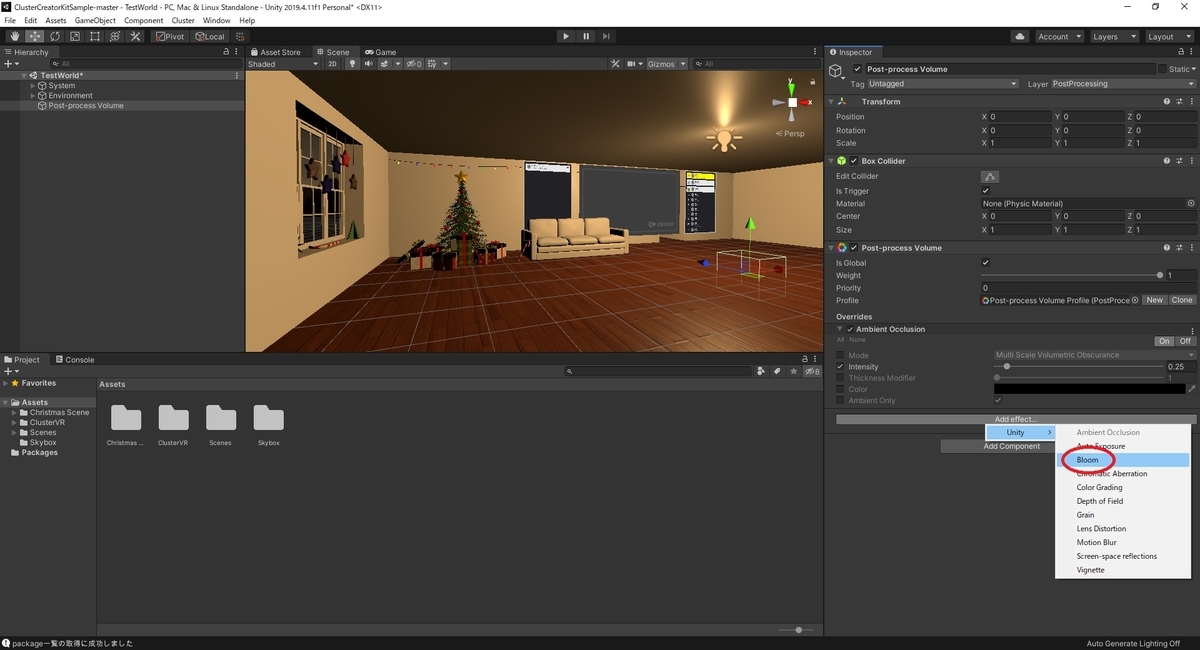Image resolution: width=1200 pixels, height=650 pixels.
Task: Toggle scene audio with the speaker icon
Action: tap(368, 64)
